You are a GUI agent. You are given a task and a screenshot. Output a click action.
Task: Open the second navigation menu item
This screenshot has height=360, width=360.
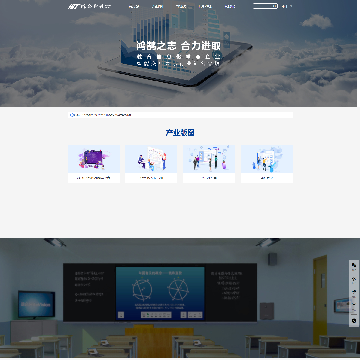coord(157,6)
